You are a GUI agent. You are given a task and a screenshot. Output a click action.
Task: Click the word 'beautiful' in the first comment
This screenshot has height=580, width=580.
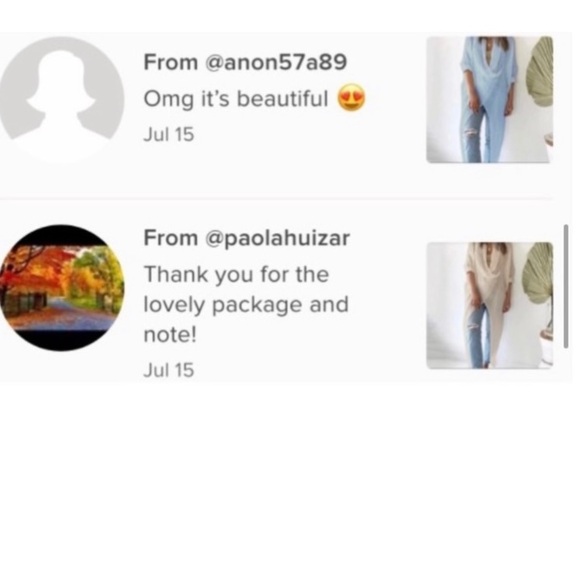282,98
